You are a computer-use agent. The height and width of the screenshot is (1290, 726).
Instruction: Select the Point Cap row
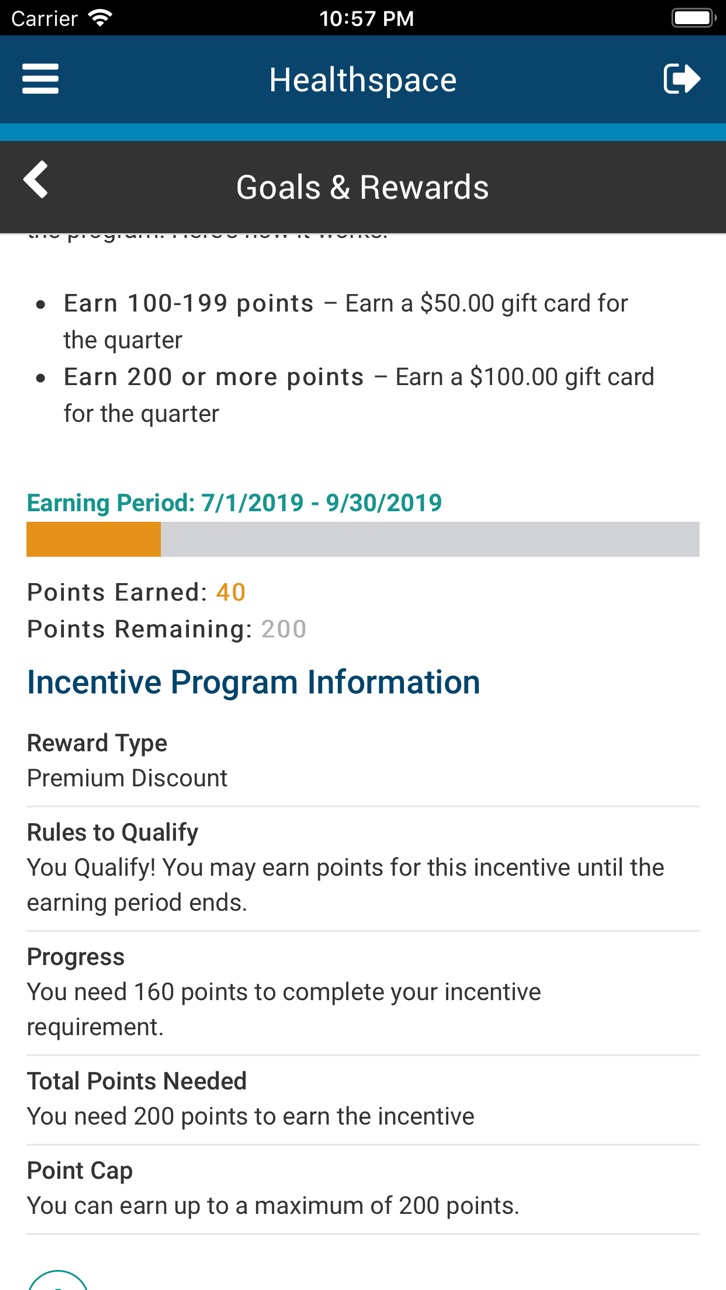[363, 1188]
